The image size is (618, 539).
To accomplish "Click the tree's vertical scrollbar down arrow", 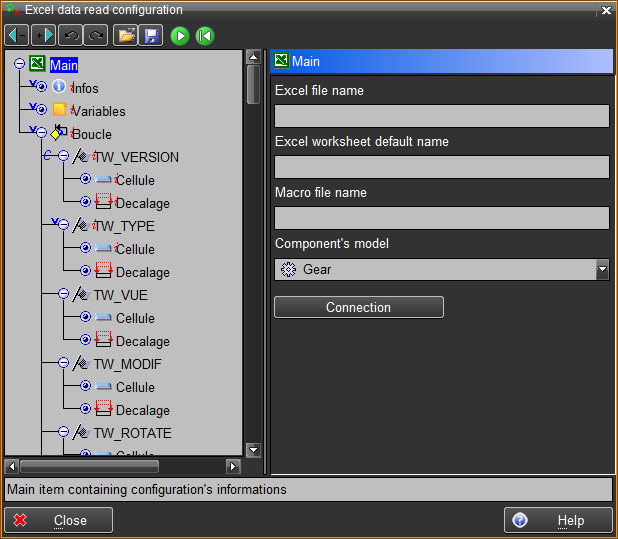I will pos(253,450).
